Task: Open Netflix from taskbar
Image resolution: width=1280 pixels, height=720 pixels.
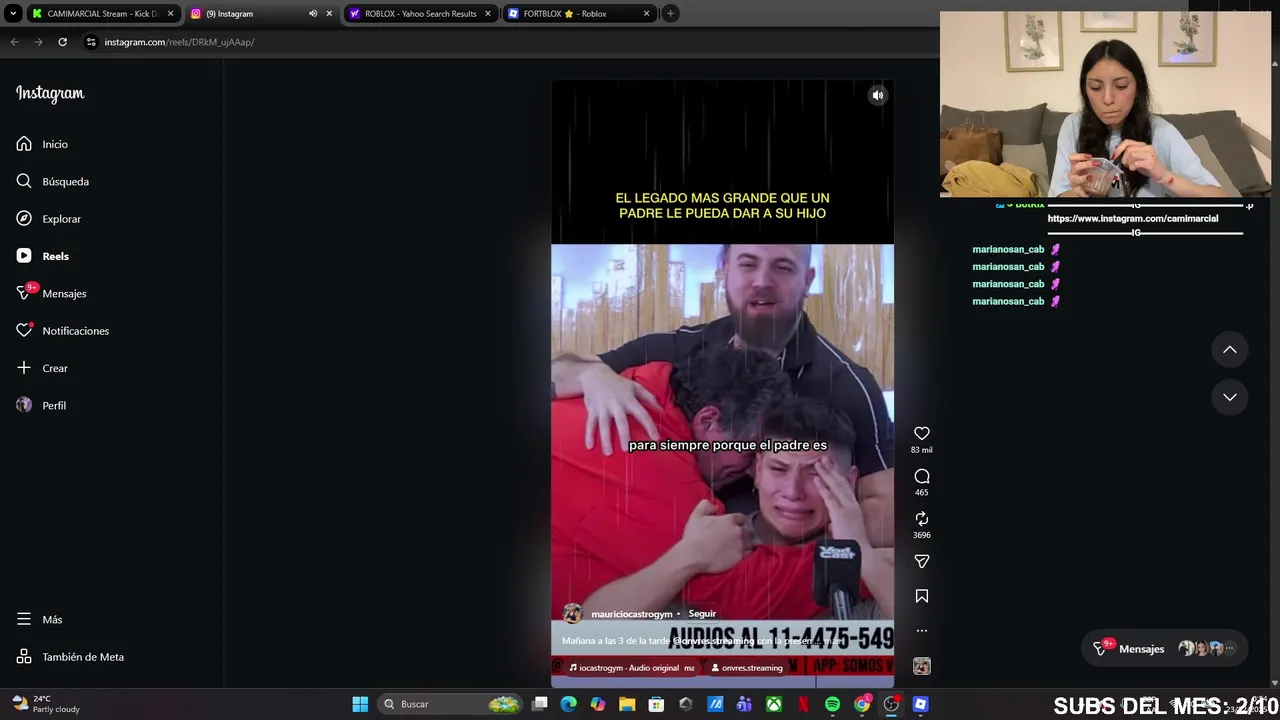Action: coord(803,704)
